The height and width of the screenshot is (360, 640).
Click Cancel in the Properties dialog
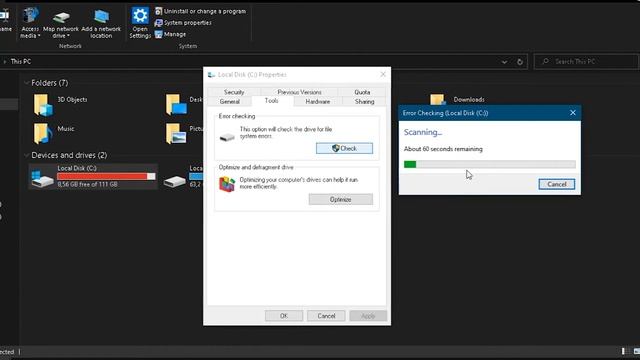[x=326, y=316]
